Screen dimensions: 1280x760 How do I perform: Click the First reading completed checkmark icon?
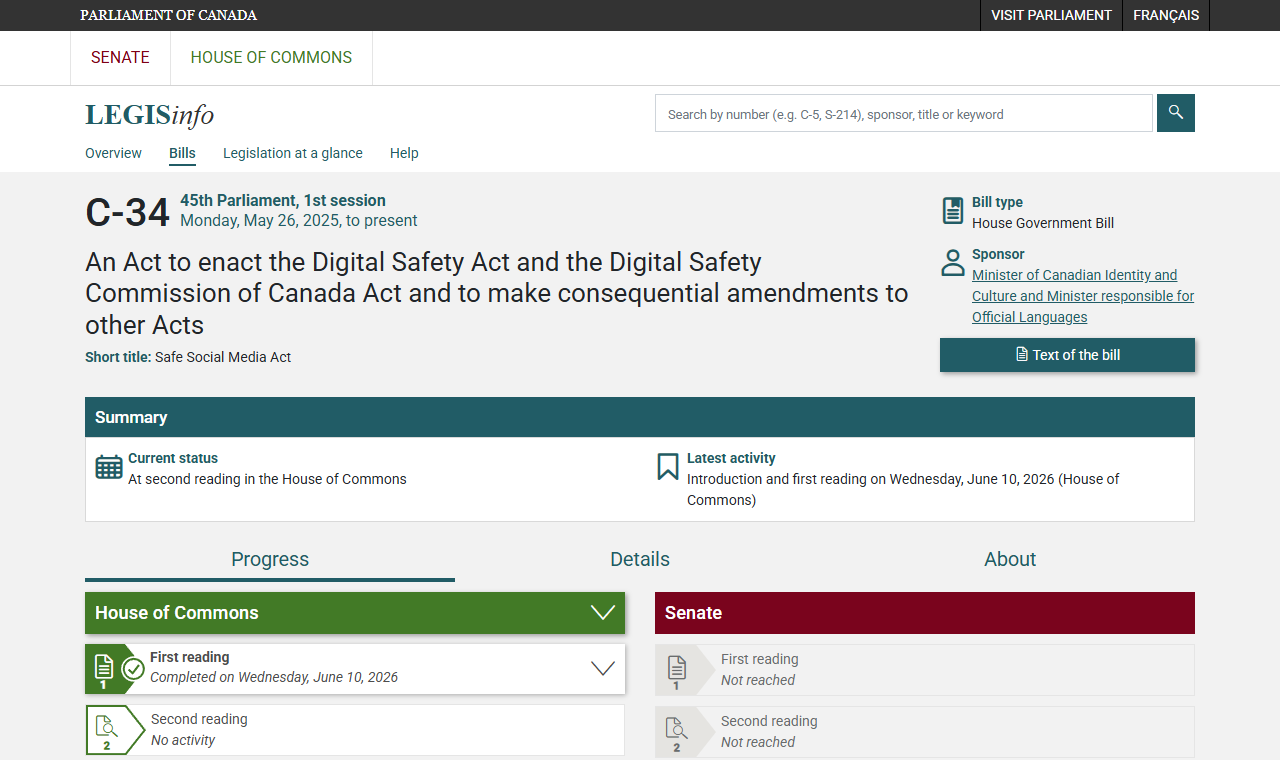(133, 669)
